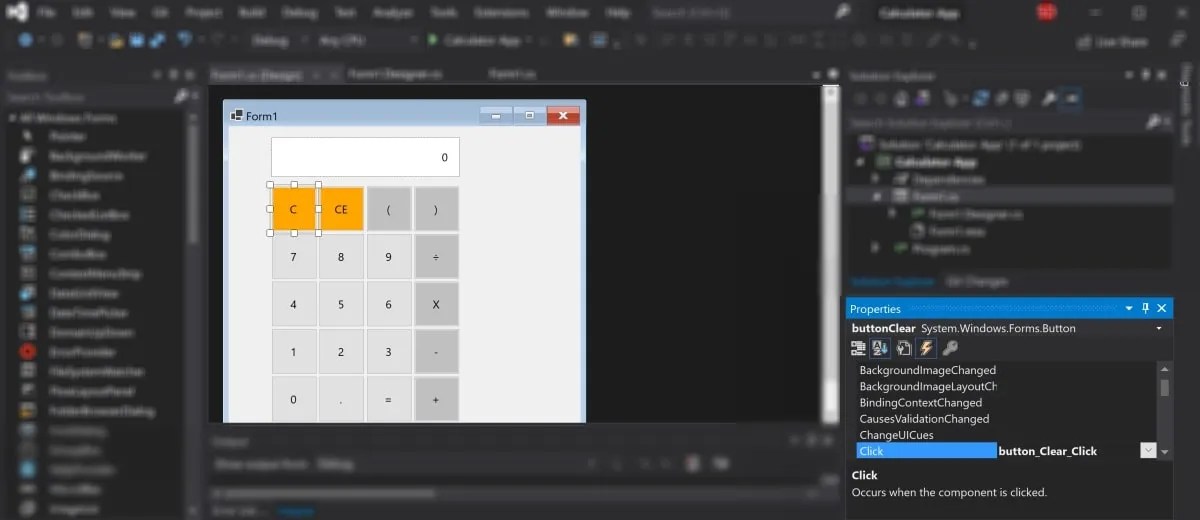1200x520 pixels.
Task: Select the orange CE button on Form1
Action: coord(341,209)
